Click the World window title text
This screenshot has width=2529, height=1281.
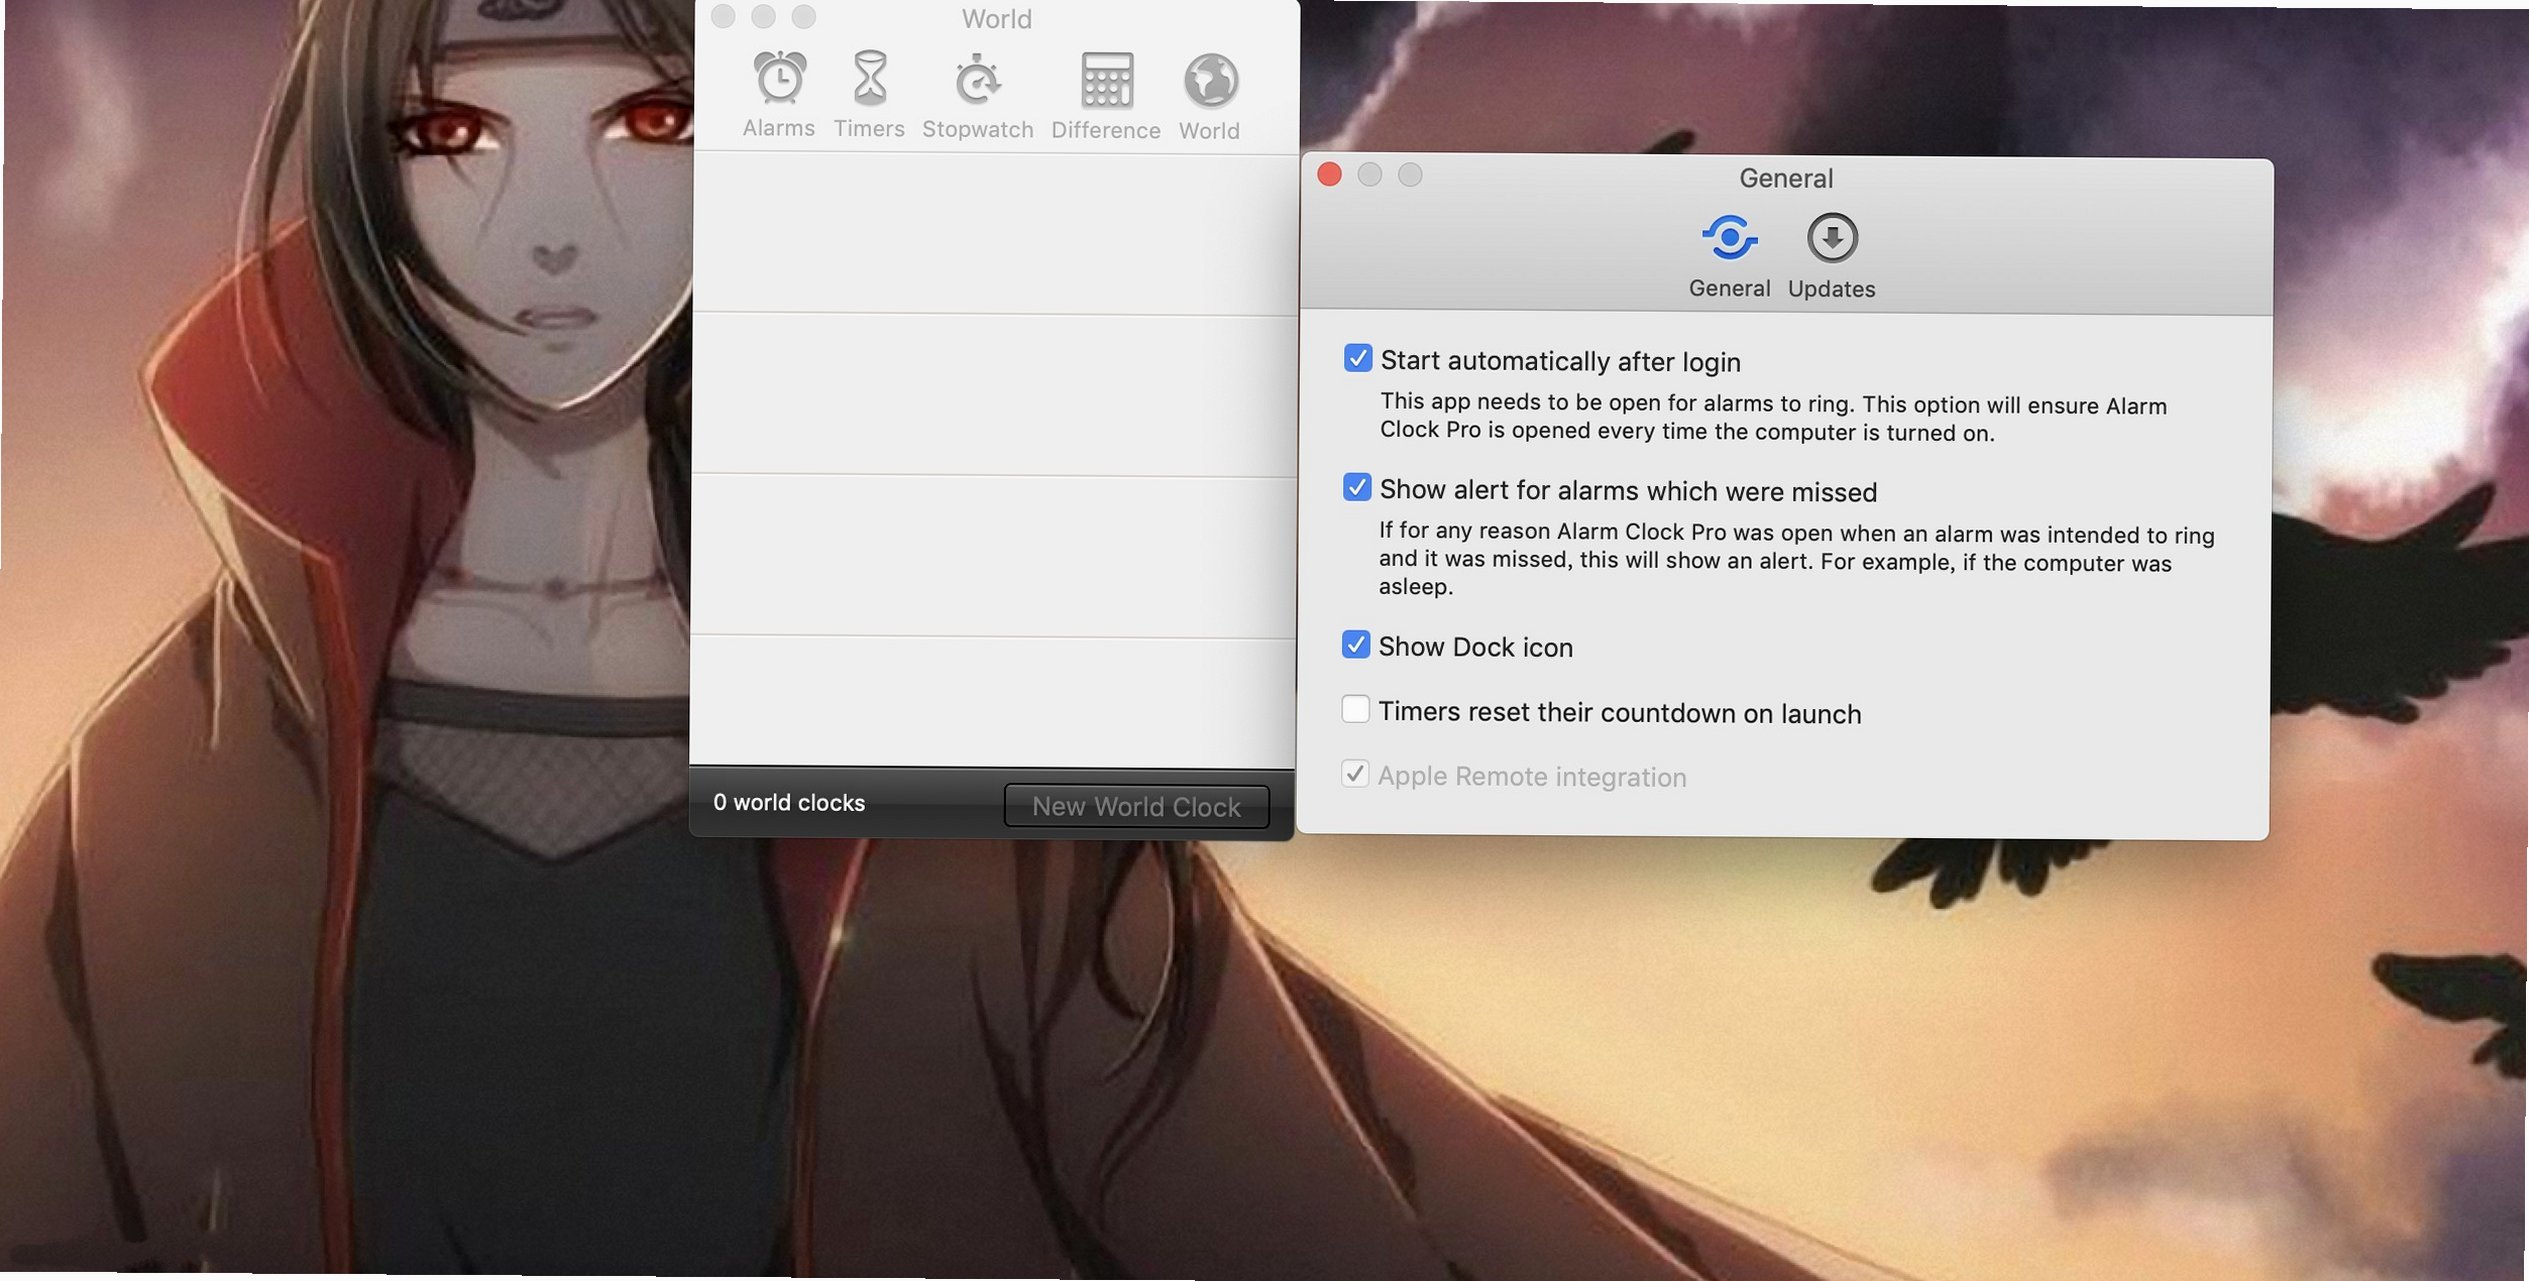point(997,19)
